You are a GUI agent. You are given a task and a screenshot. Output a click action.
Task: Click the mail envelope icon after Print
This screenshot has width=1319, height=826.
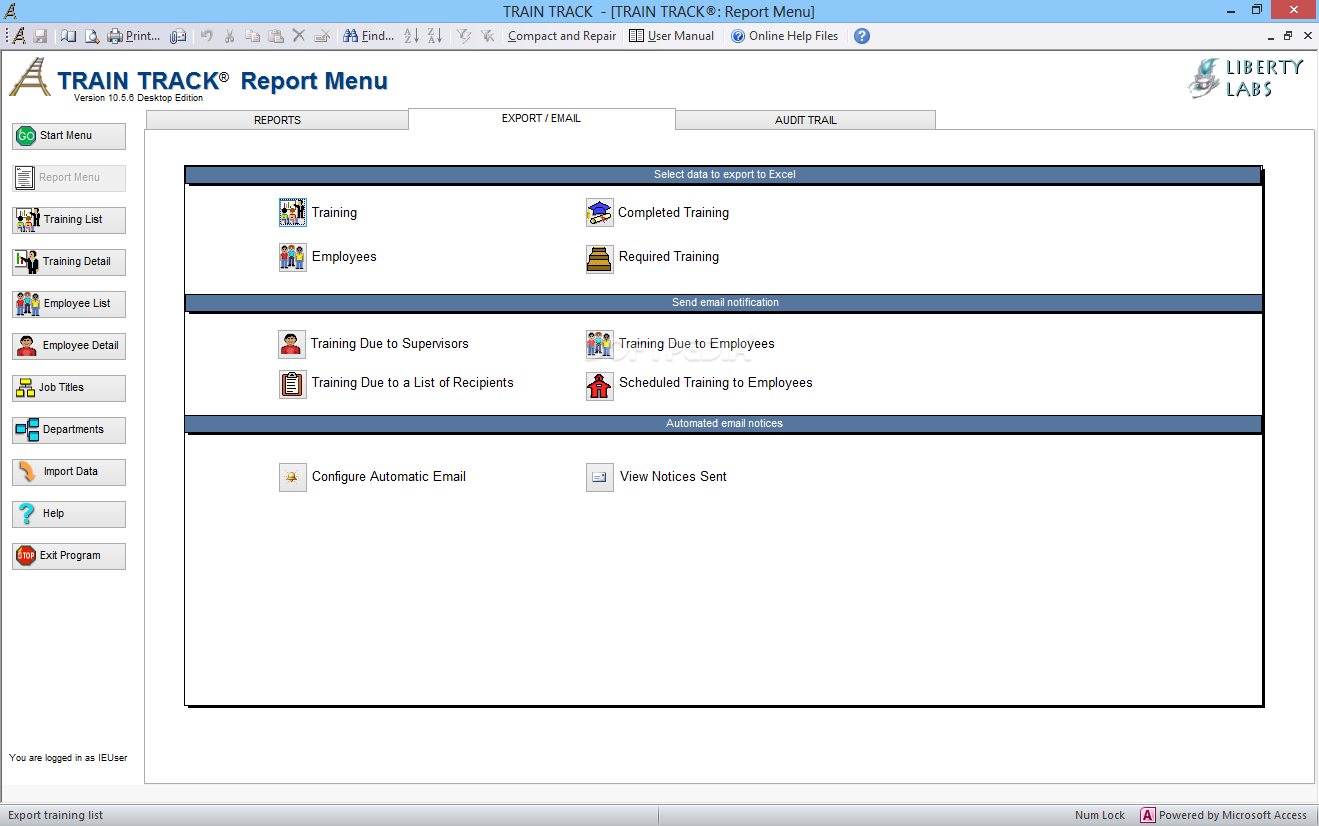coord(178,36)
